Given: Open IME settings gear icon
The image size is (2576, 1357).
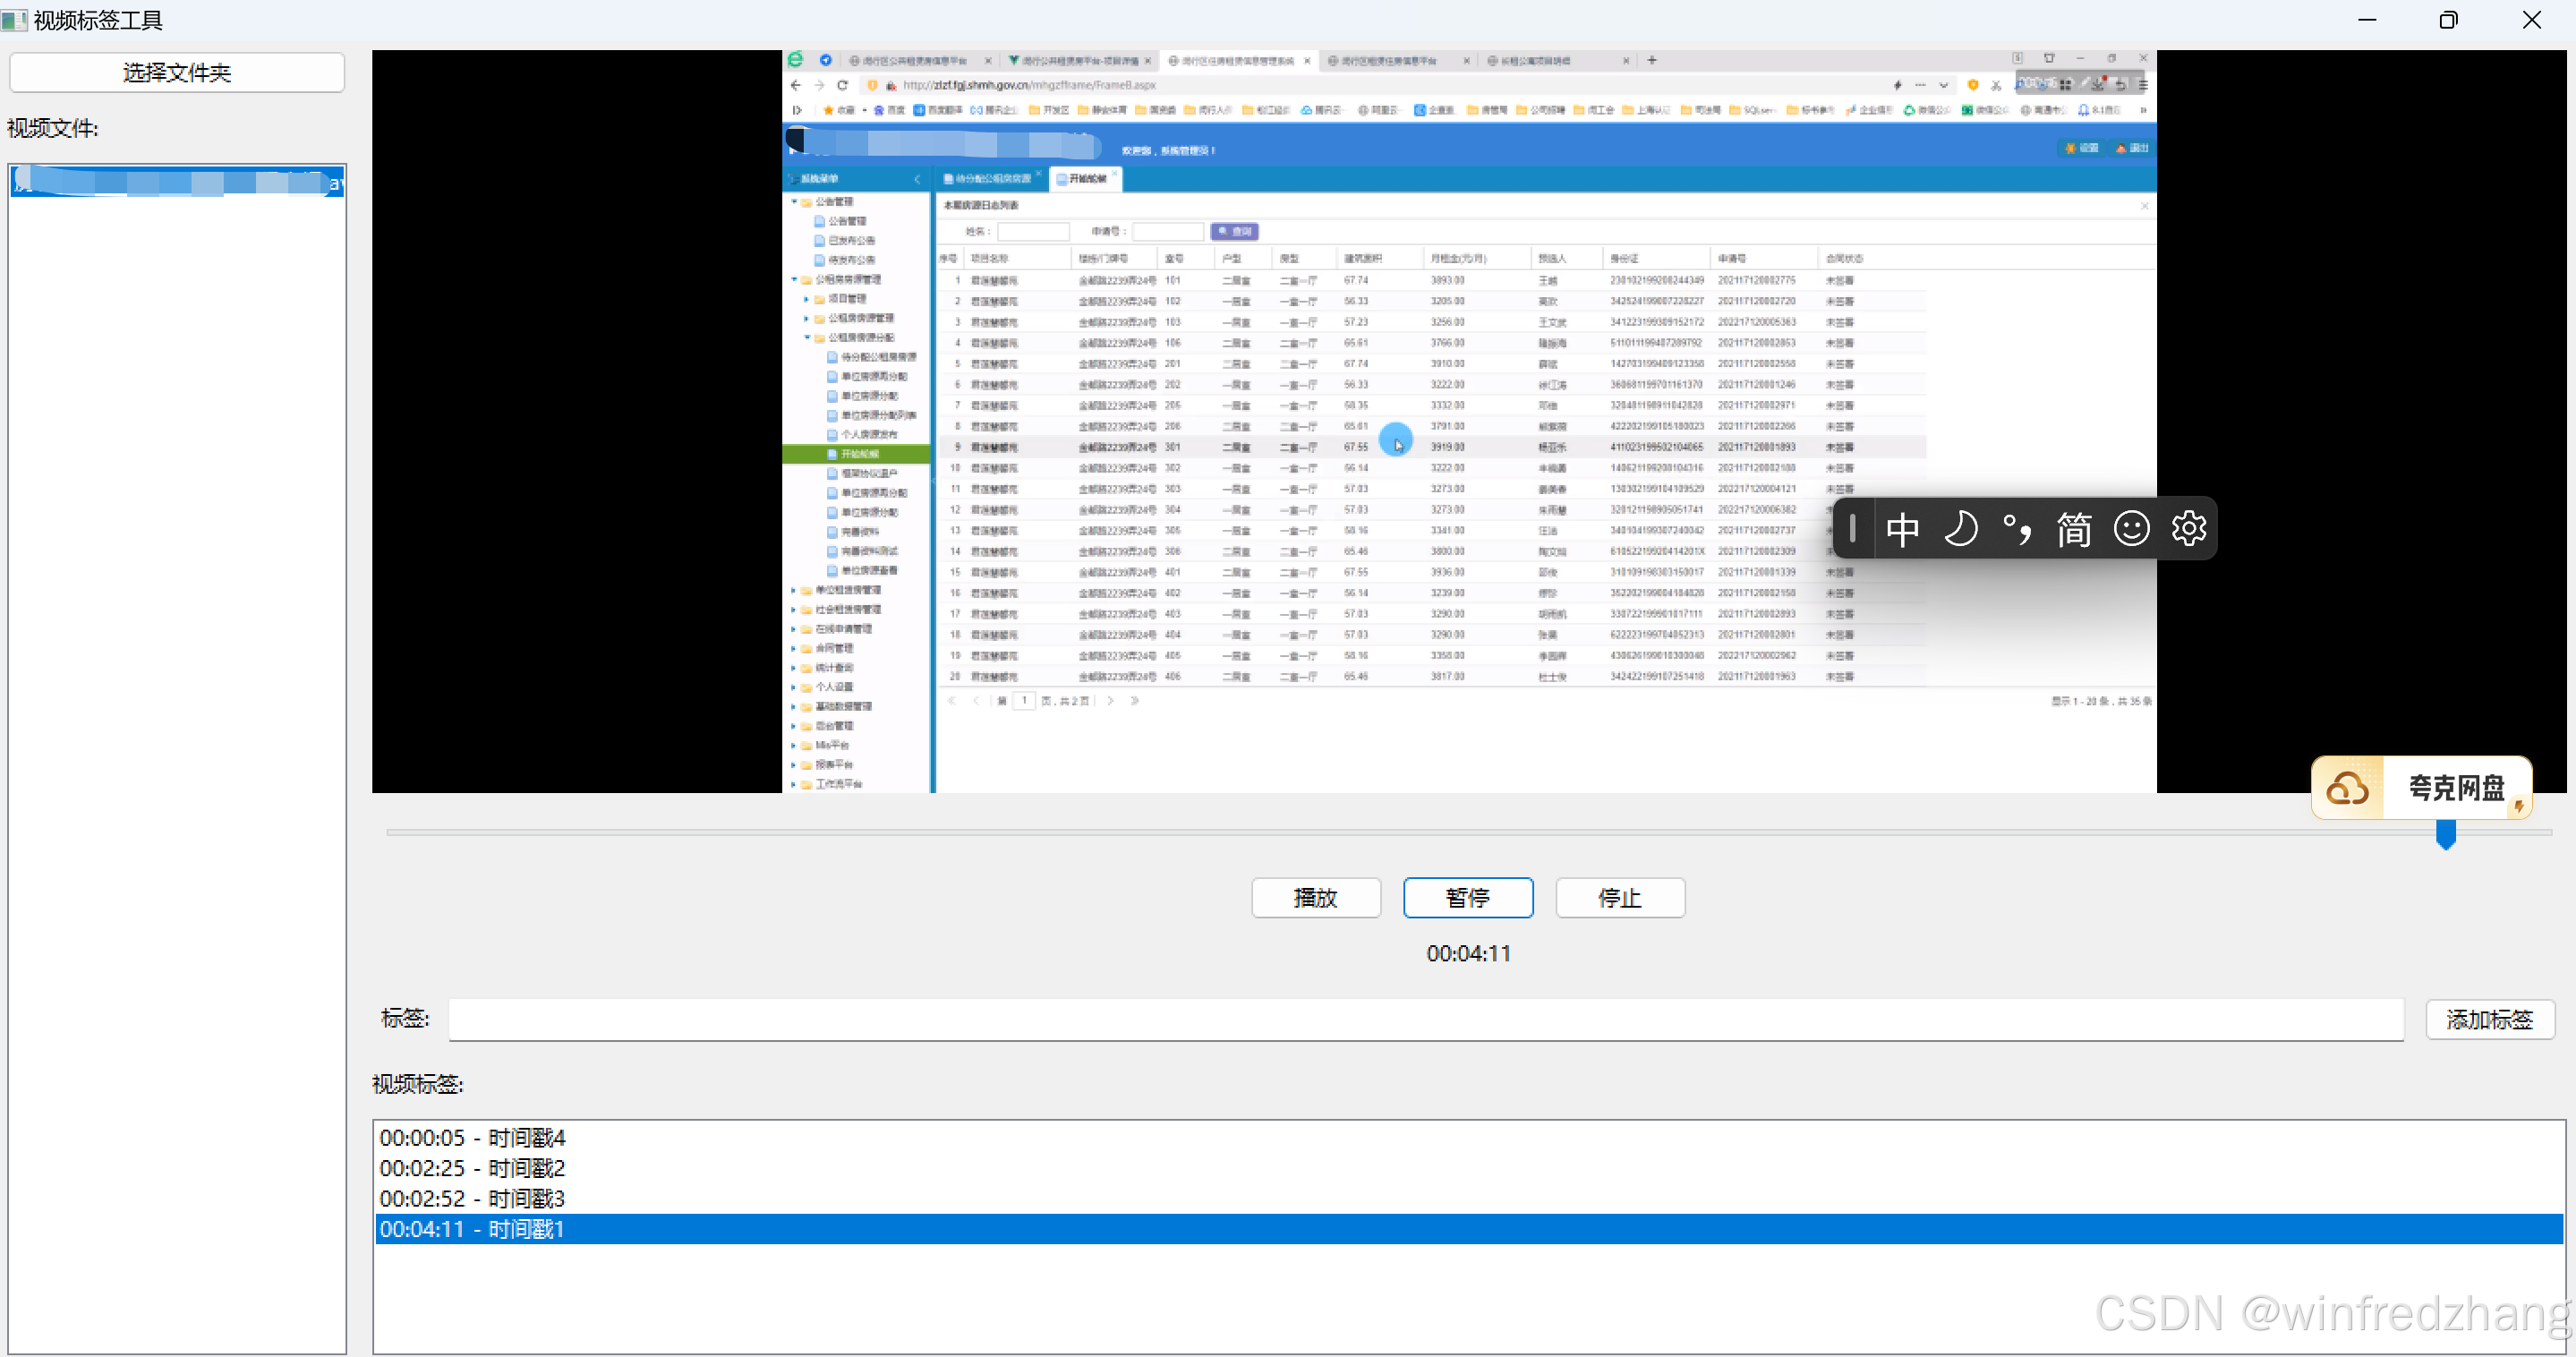Looking at the screenshot, I should 2188,528.
